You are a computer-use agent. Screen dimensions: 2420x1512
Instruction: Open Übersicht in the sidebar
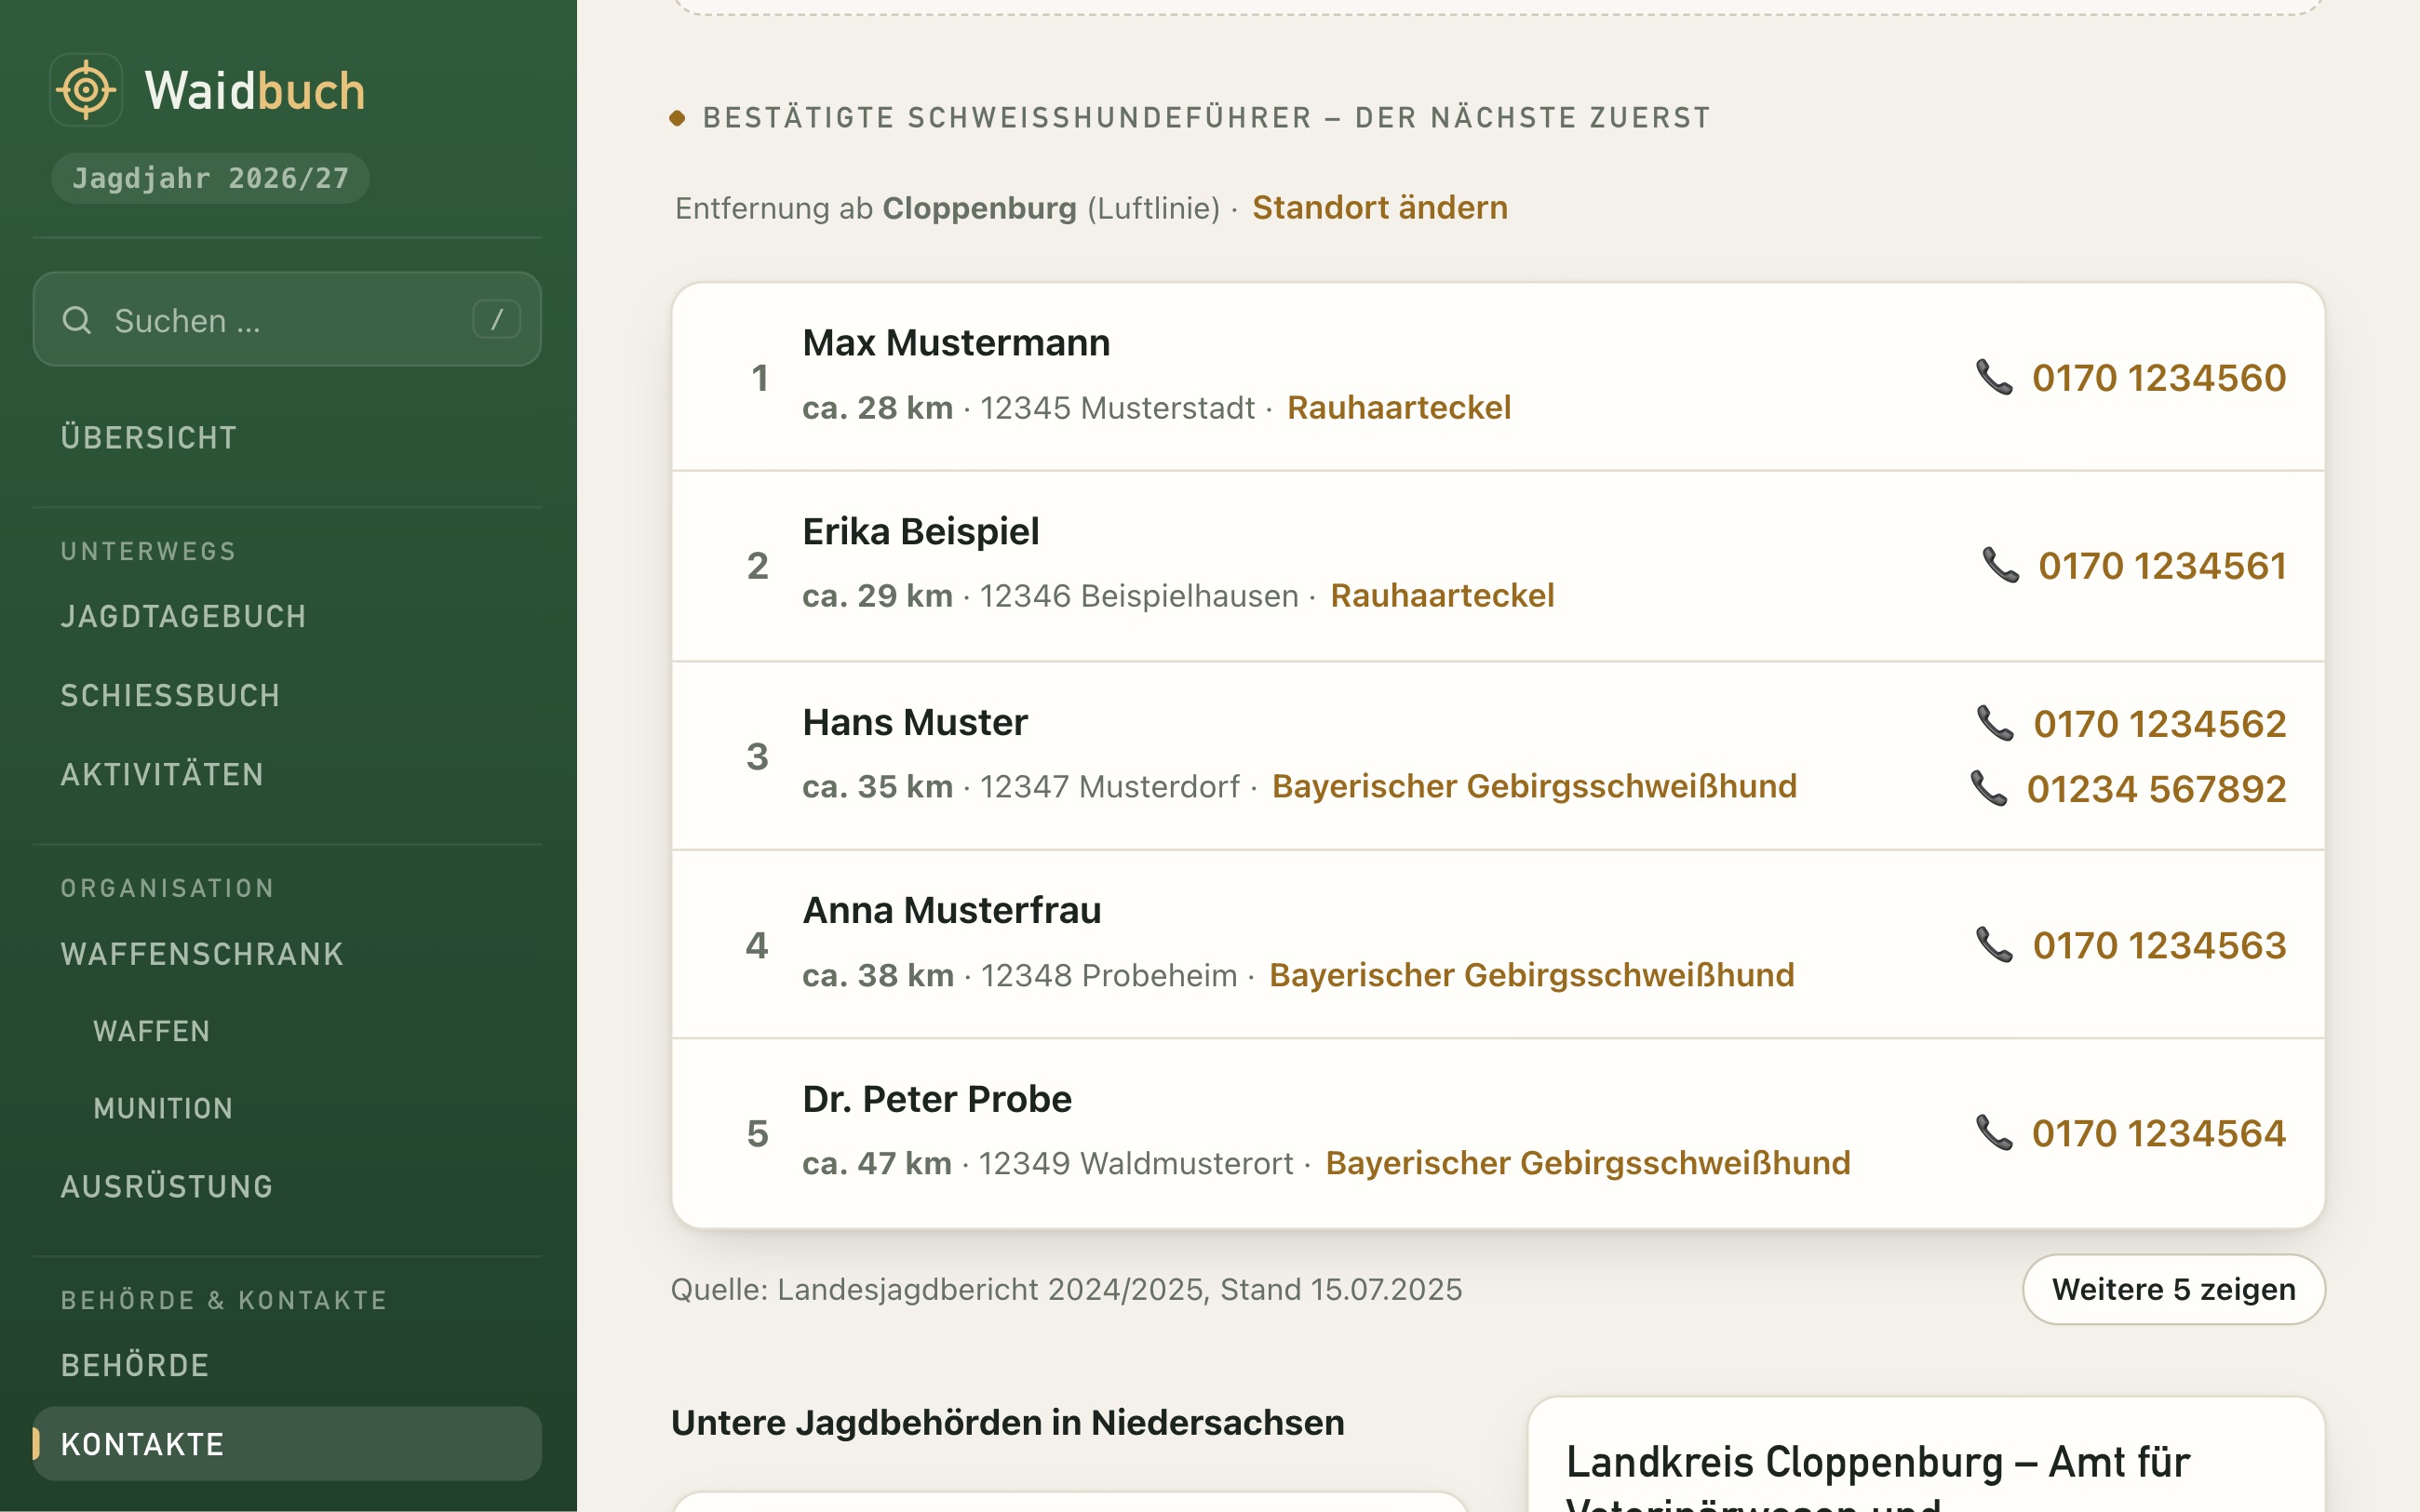[149, 438]
